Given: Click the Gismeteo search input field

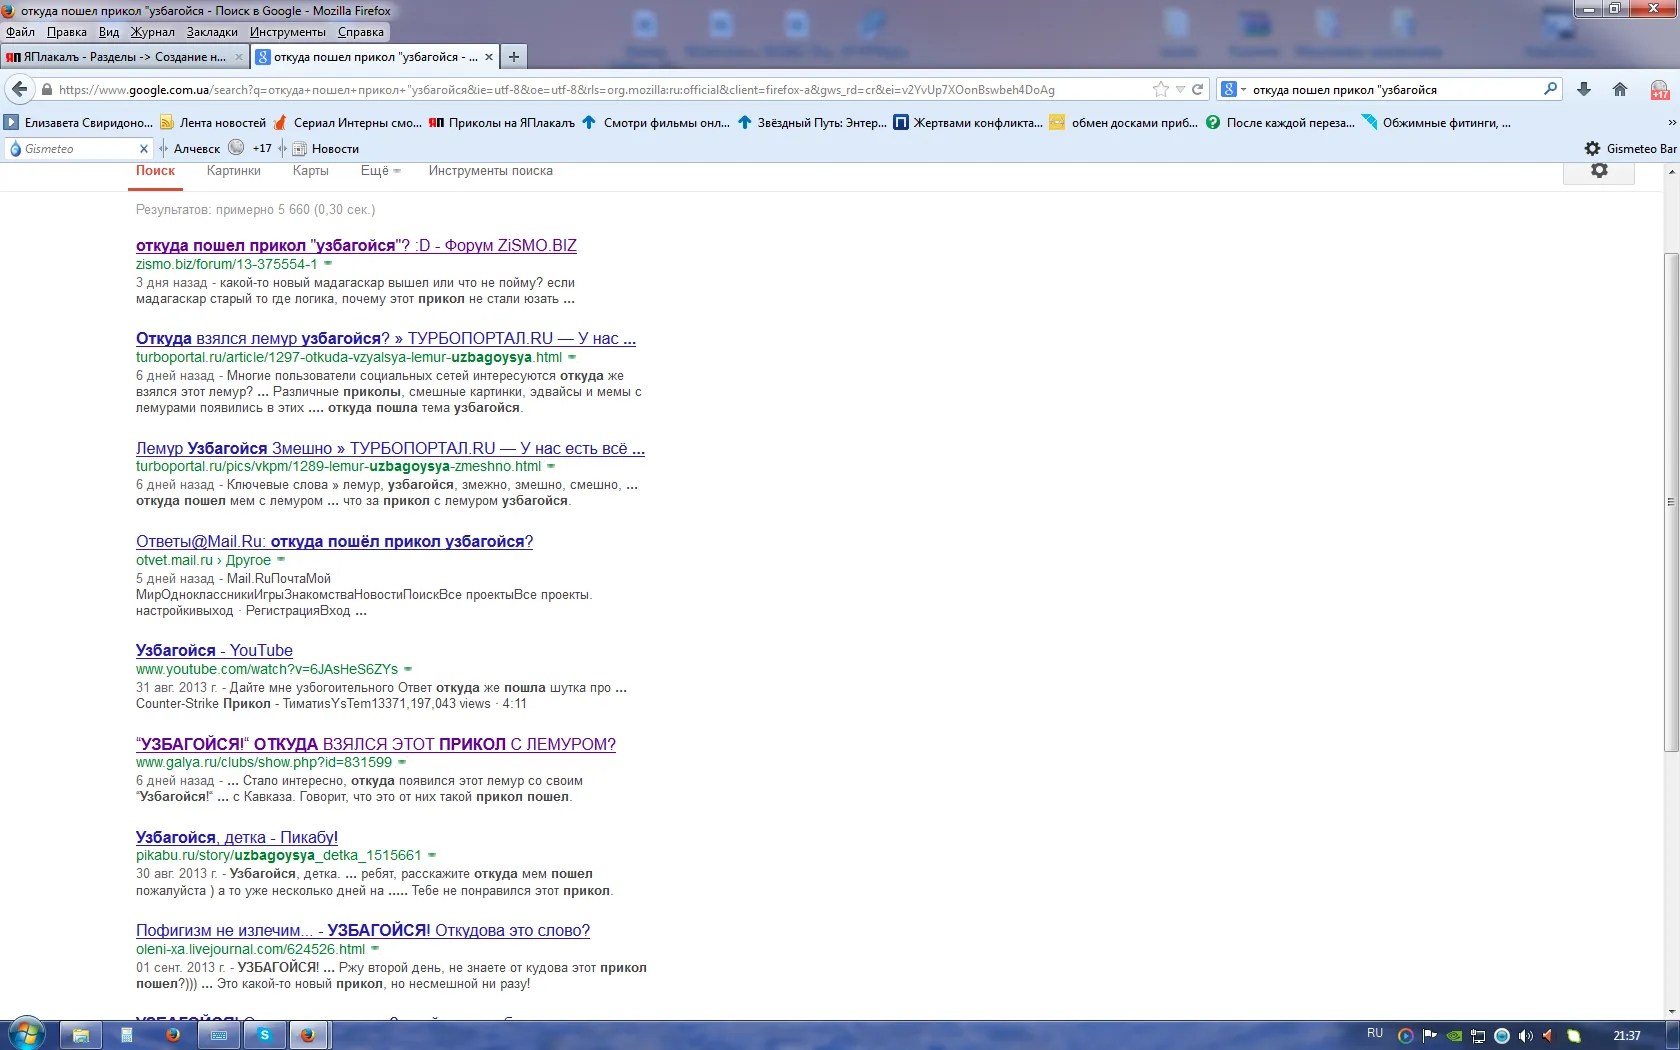Looking at the screenshot, I should 79,149.
